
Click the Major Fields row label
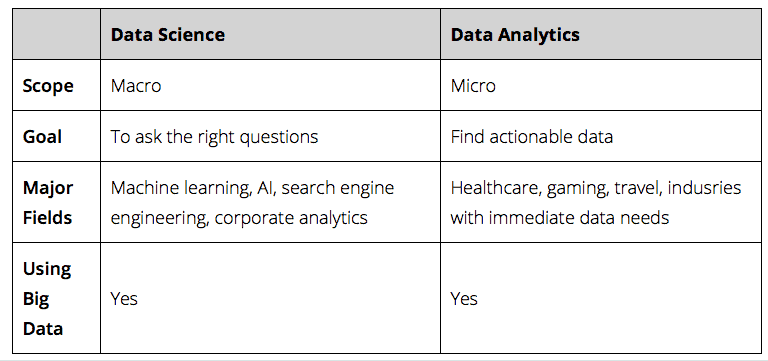point(48,202)
